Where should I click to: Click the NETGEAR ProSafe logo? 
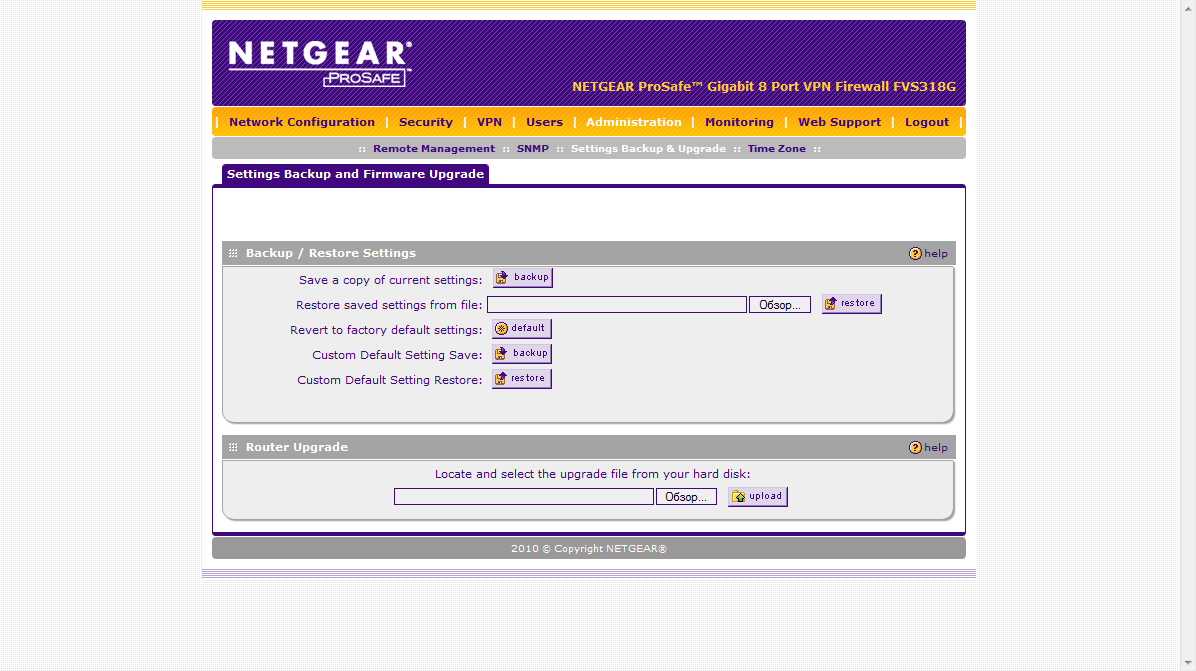coord(320,63)
